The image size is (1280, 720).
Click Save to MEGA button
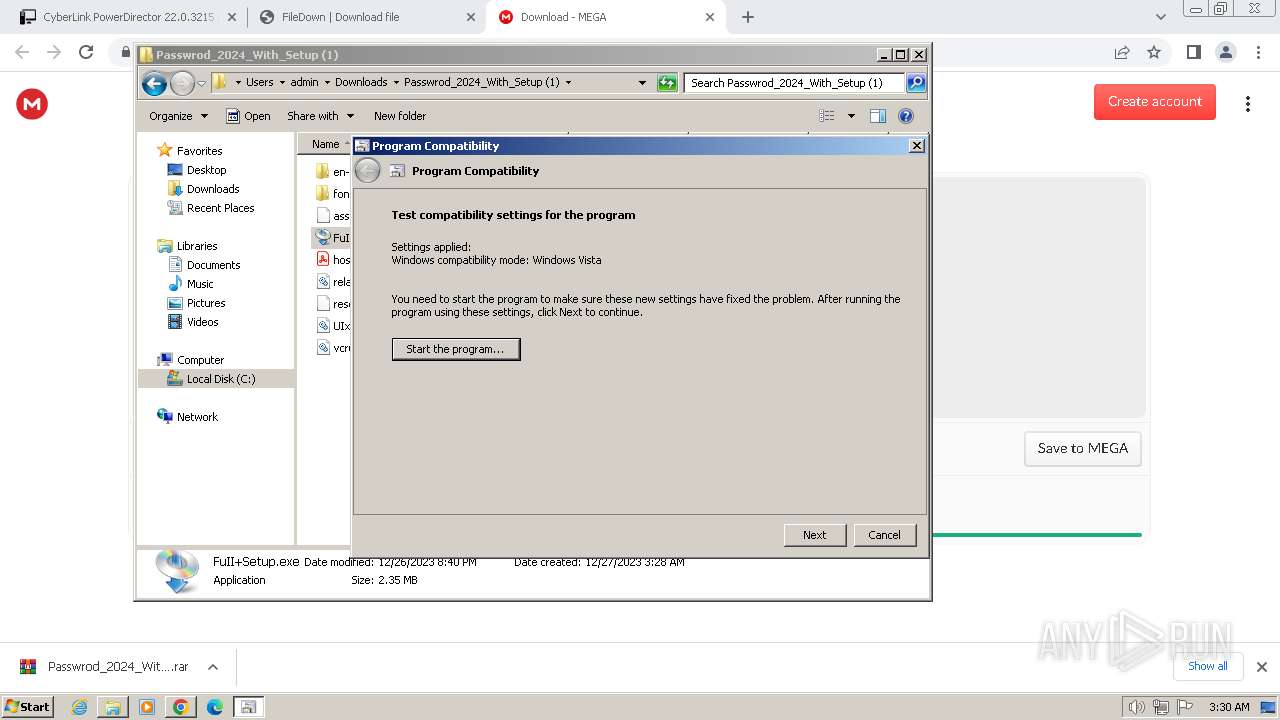click(1082, 449)
